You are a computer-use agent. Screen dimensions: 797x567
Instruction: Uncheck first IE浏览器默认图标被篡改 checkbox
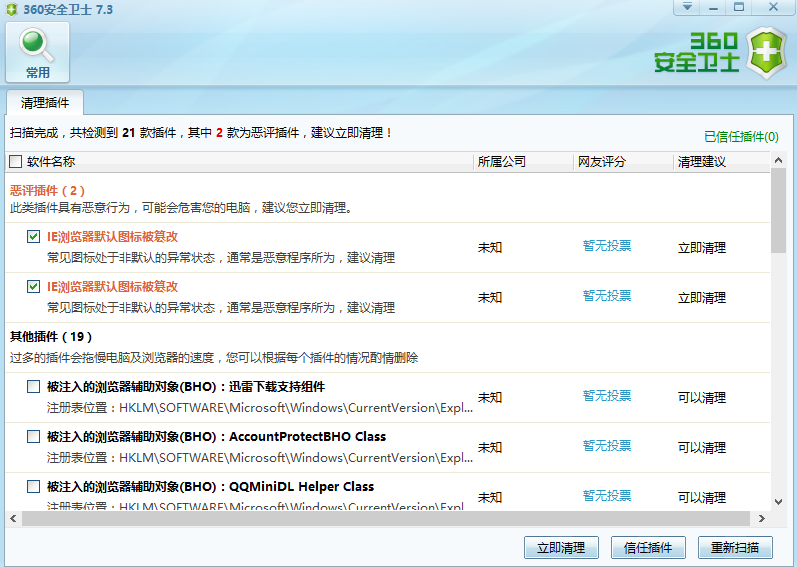click(34, 236)
